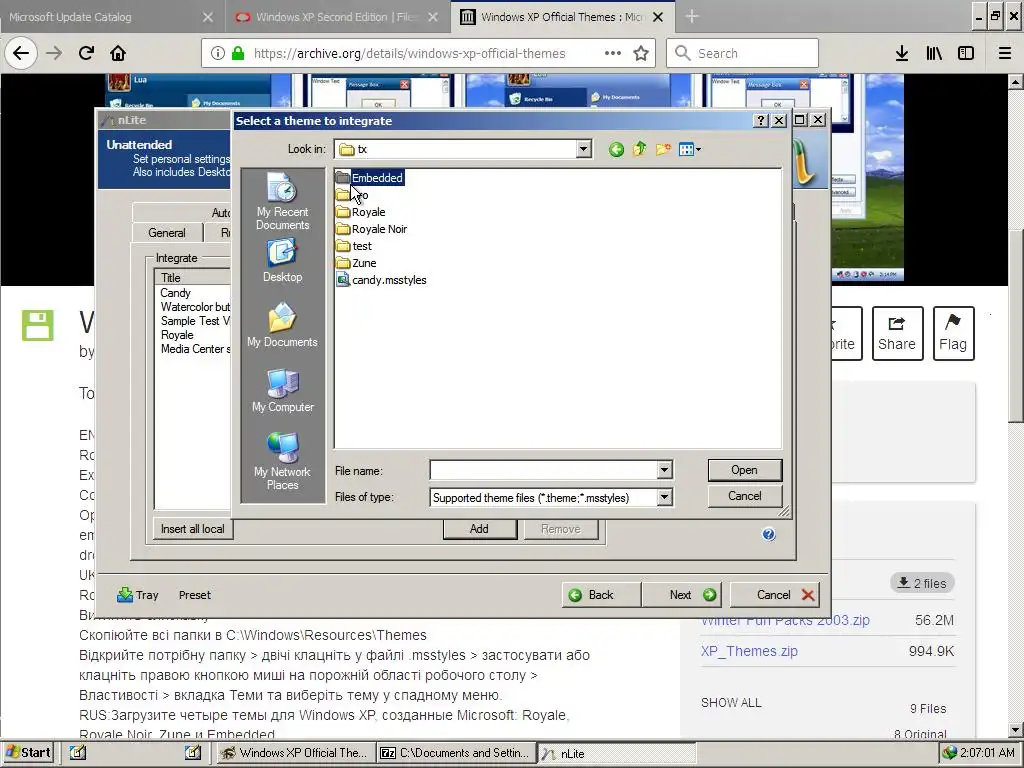The width and height of the screenshot is (1024, 768).
Task: Select the Royale Noir folder
Action: pos(372,229)
